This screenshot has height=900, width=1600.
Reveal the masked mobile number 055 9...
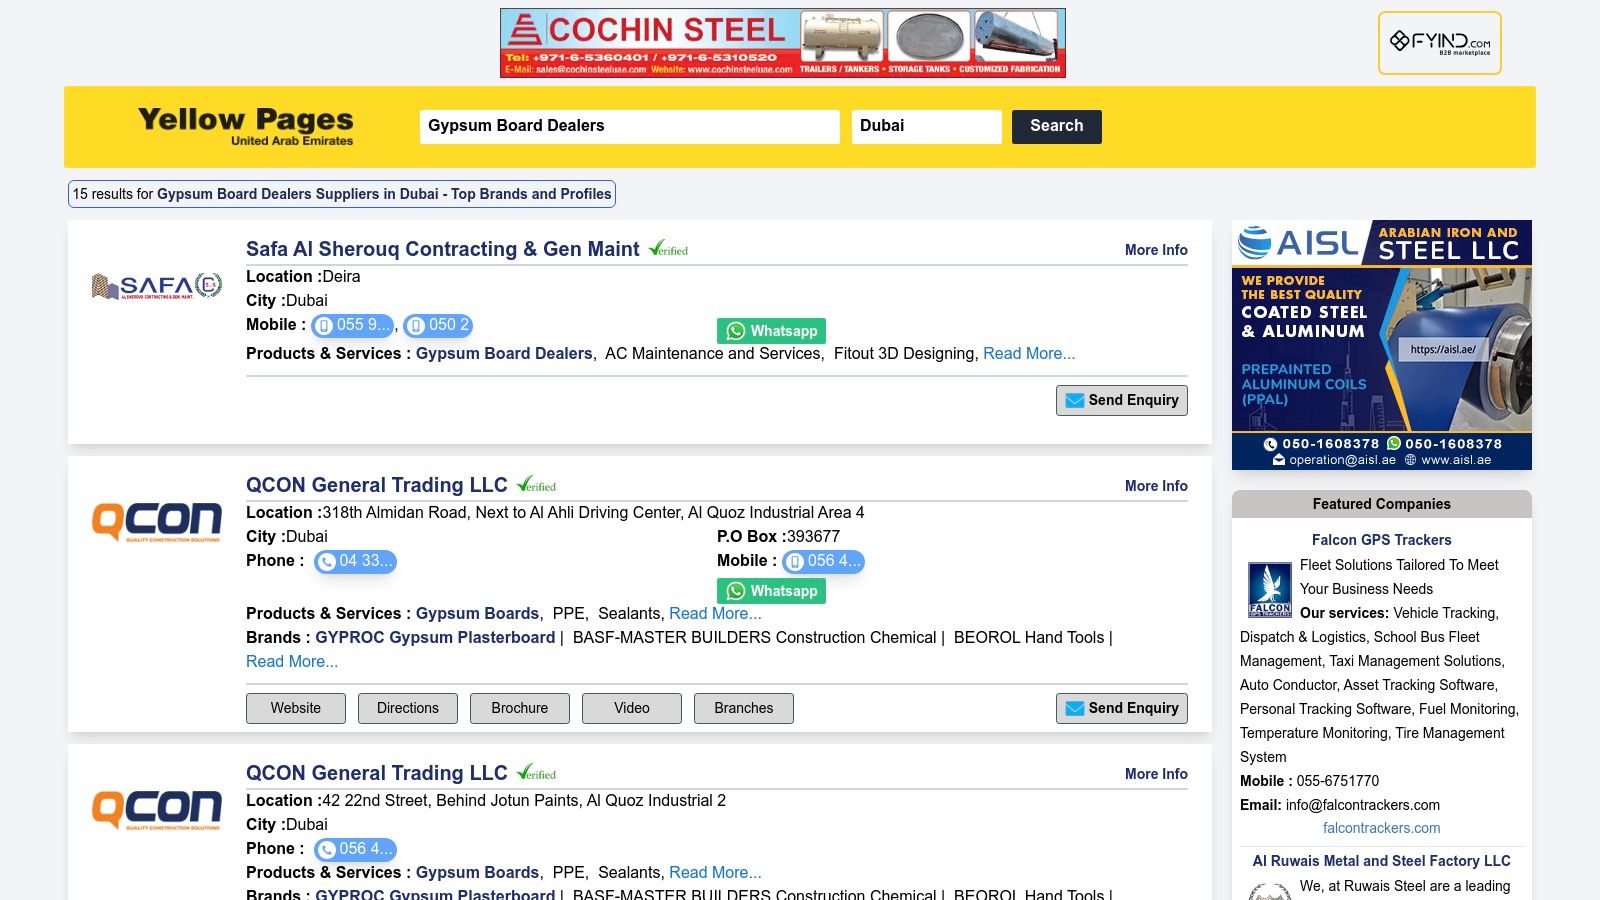pos(352,325)
